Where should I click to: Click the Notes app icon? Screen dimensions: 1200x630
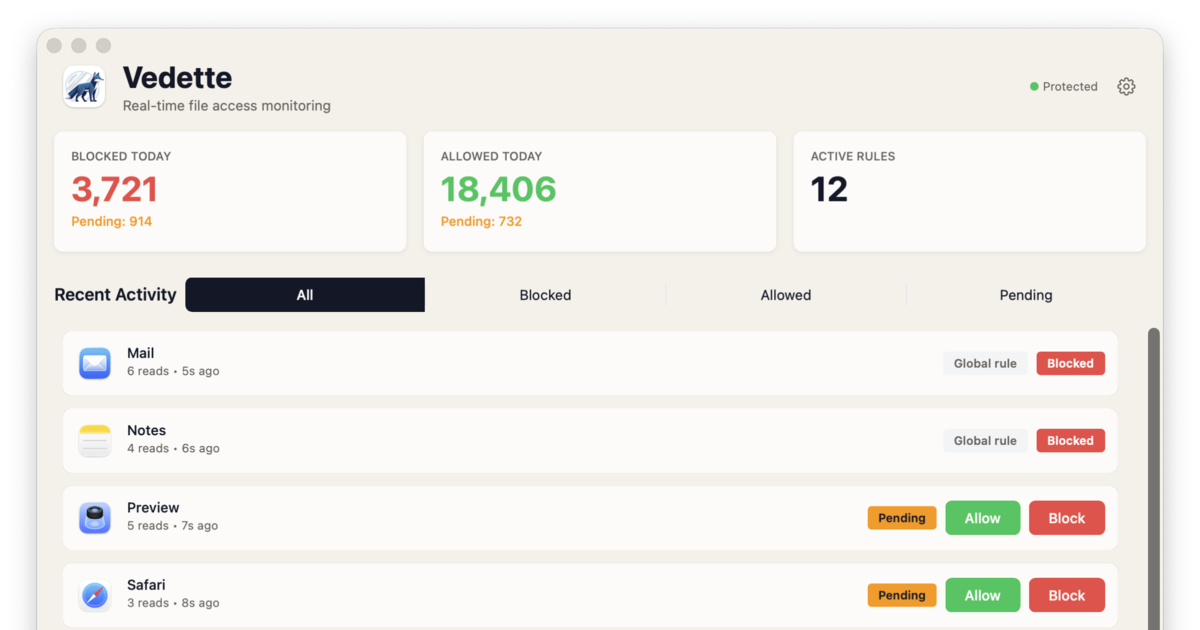95,440
